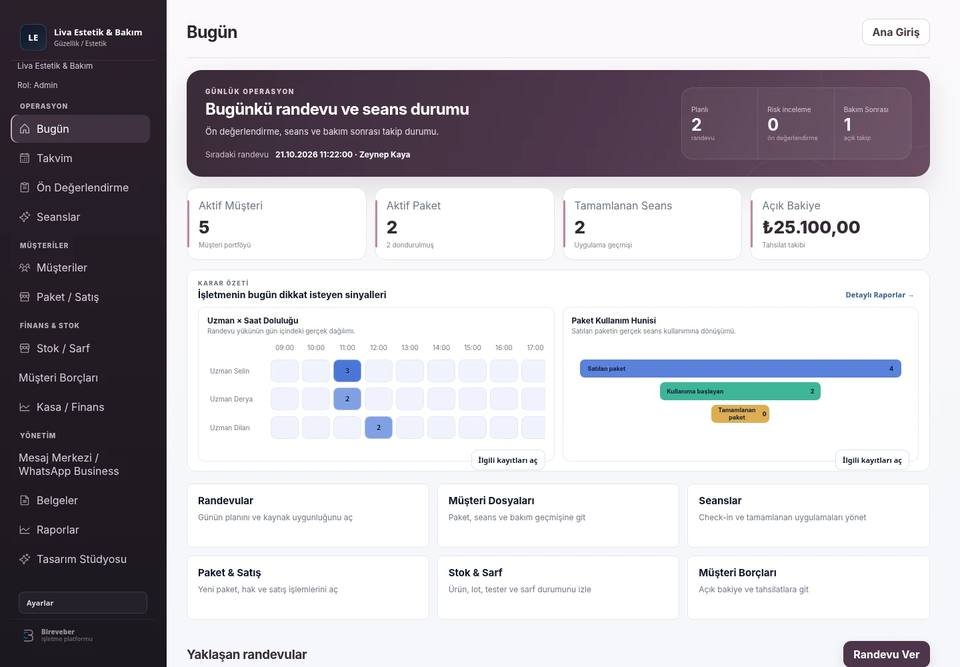
Task: Open the Ayarlar settings button
Action: coord(83,603)
